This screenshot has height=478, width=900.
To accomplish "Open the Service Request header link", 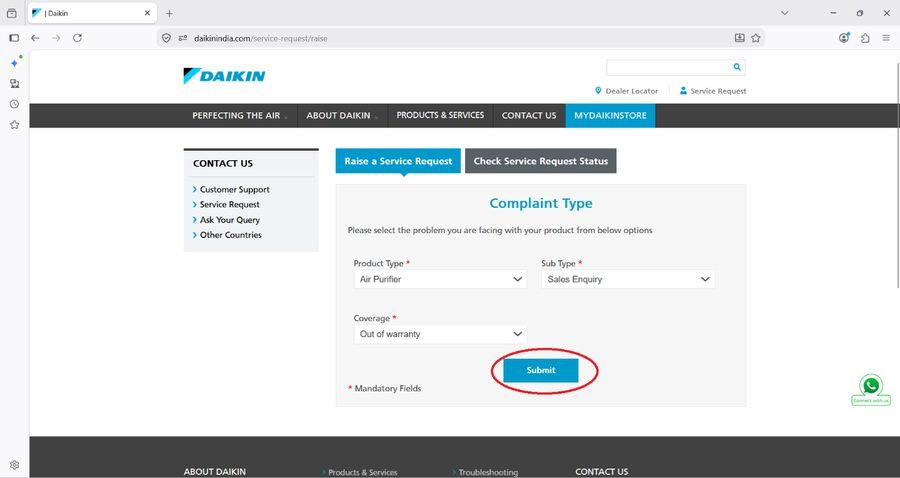I will point(713,91).
